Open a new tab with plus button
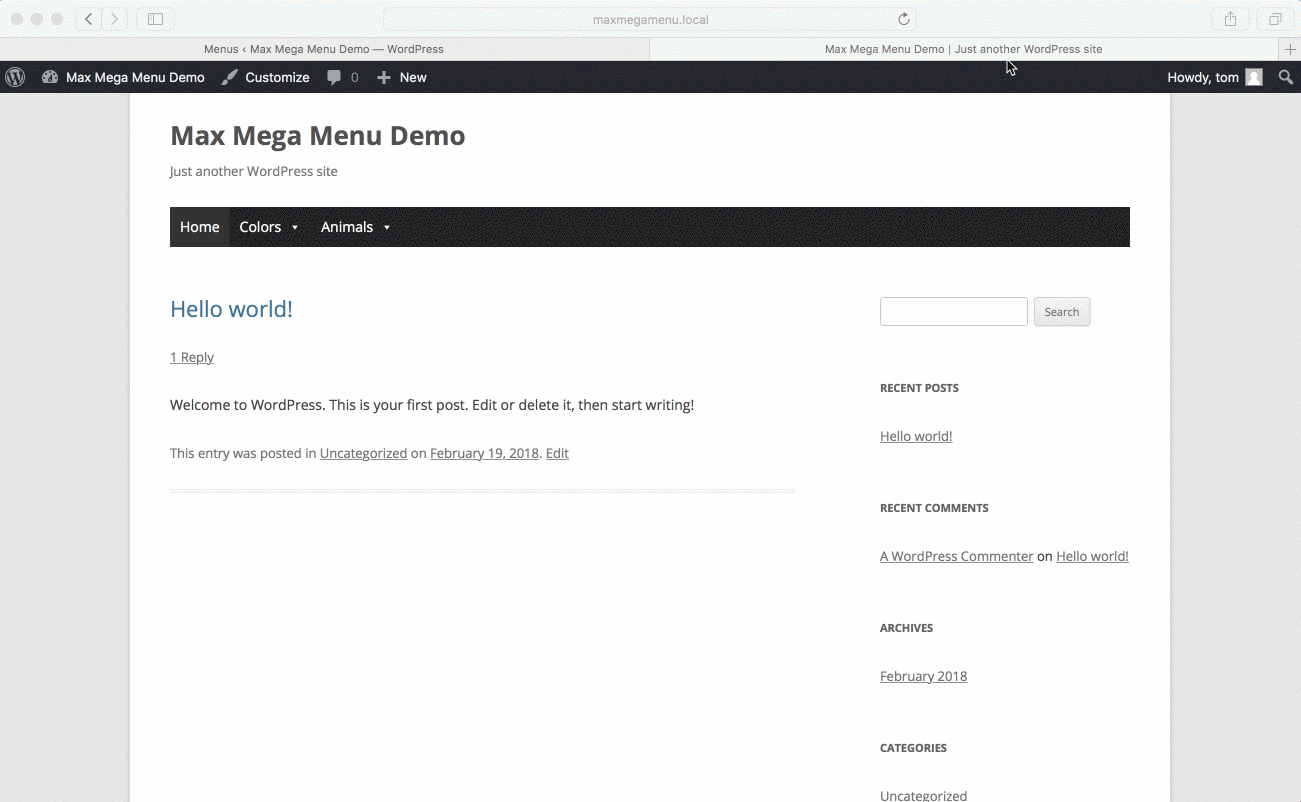 point(1290,49)
